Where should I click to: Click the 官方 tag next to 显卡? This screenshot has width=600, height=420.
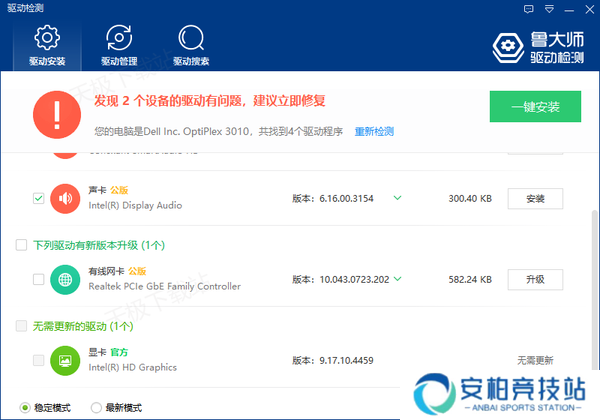coord(119,352)
